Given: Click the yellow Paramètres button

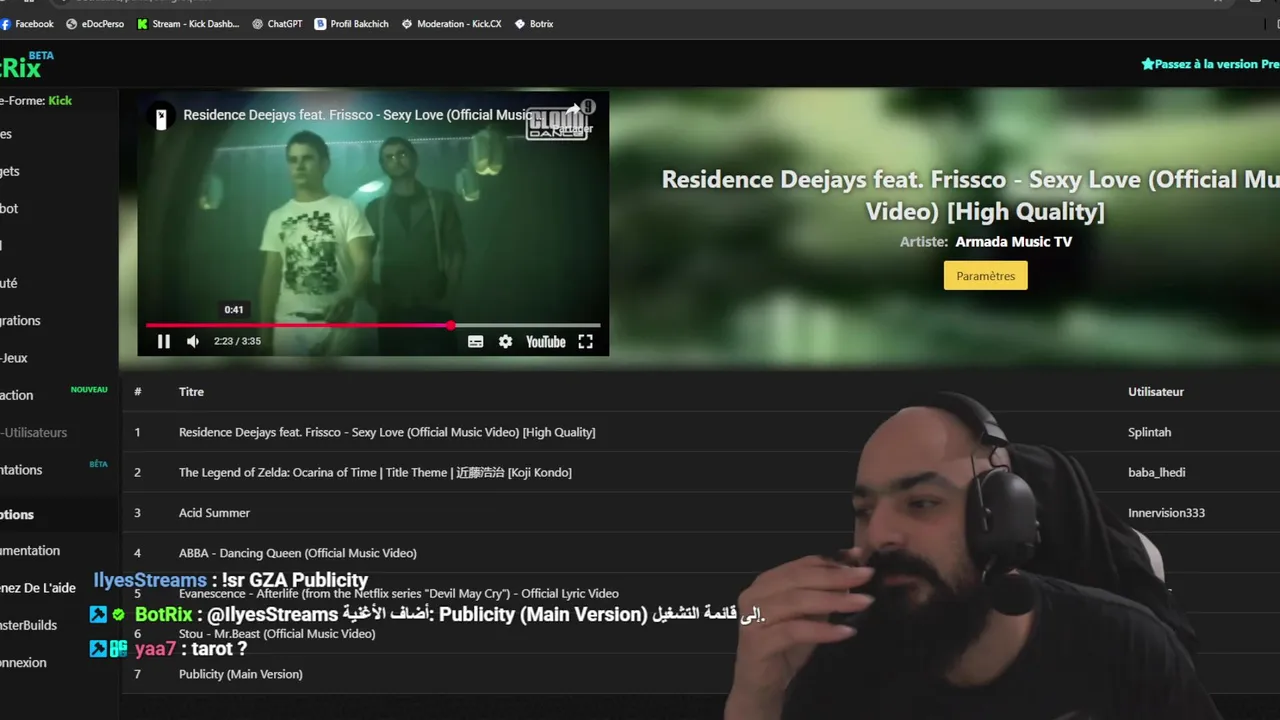Looking at the screenshot, I should [985, 276].
